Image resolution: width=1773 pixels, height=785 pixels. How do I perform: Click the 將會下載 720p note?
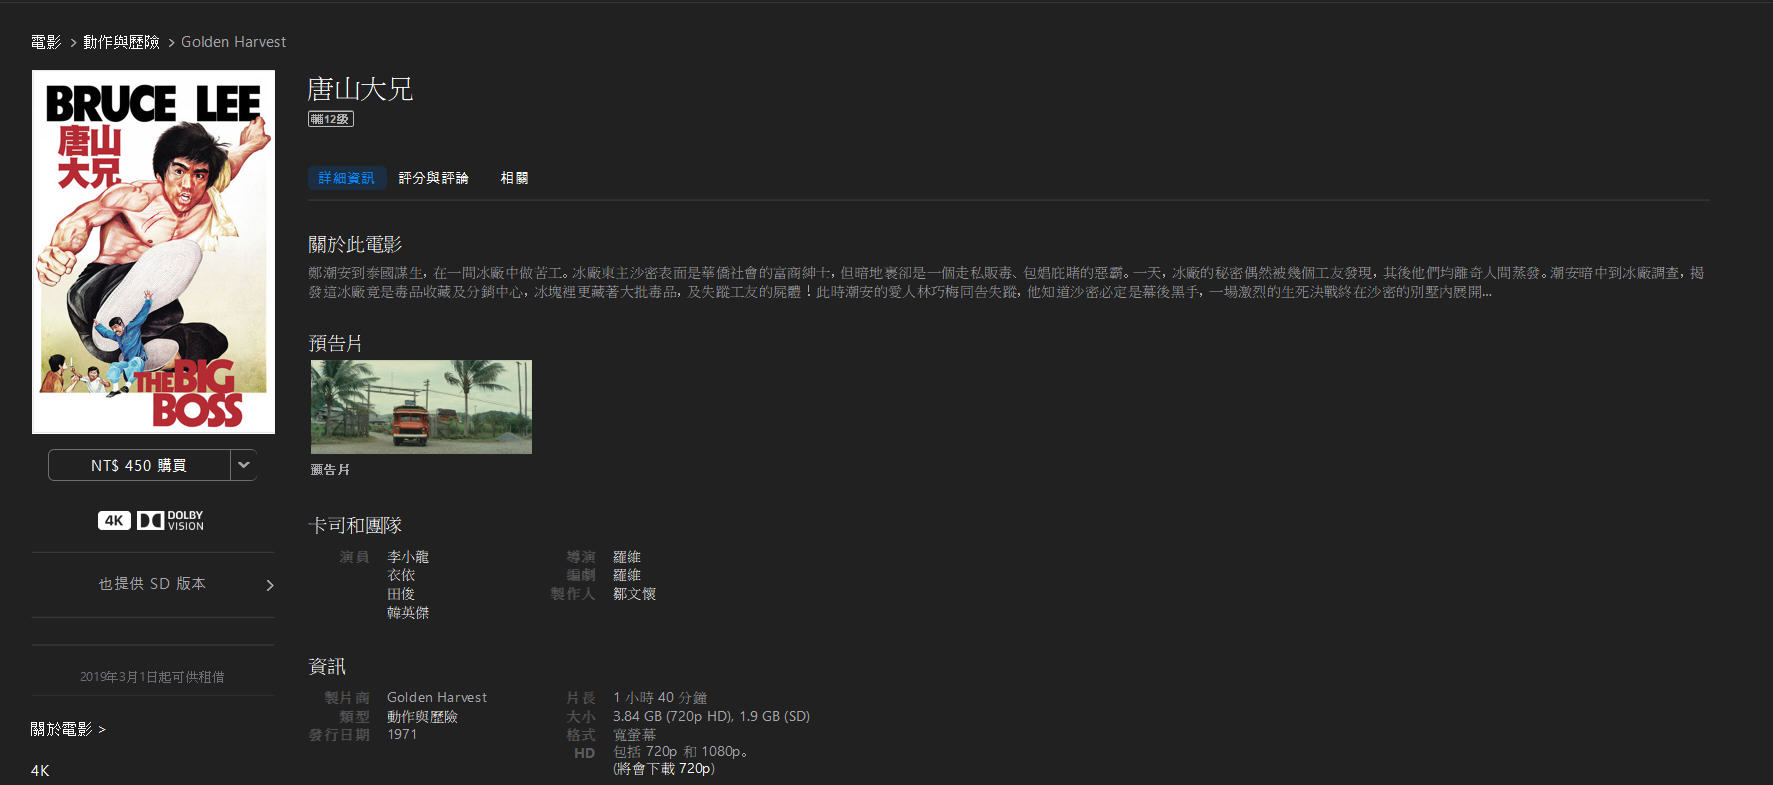664,769
